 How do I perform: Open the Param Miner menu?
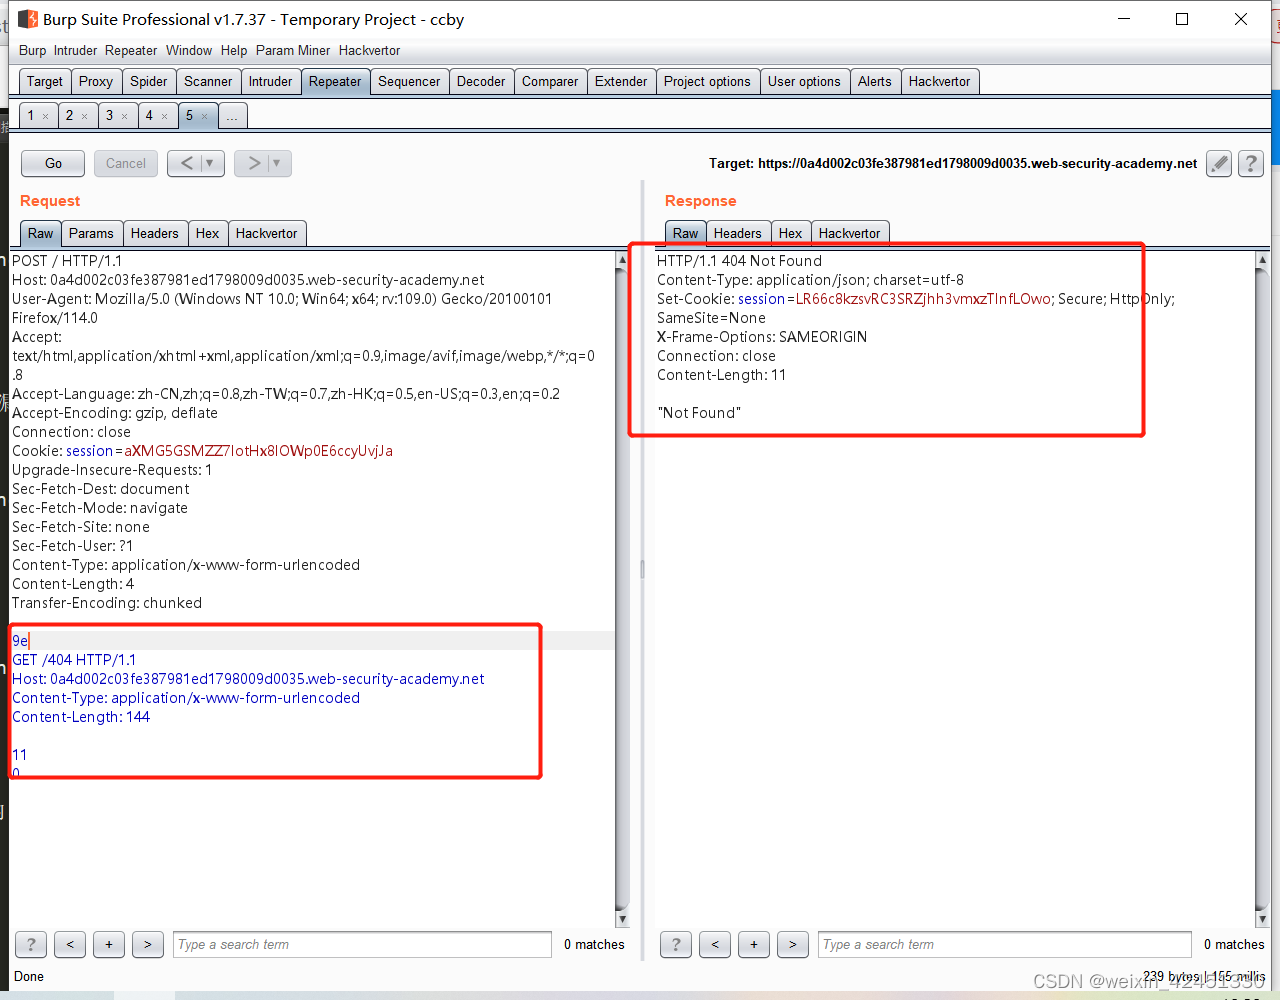293,50
